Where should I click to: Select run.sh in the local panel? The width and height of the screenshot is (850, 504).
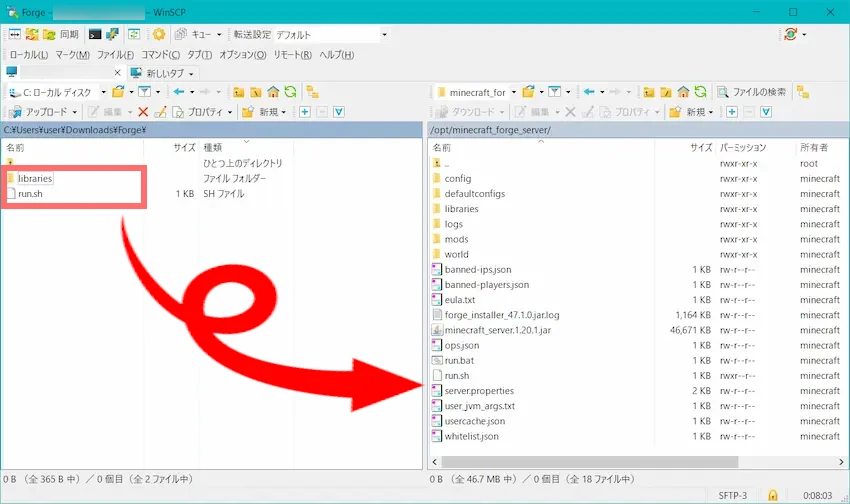click(x=30, y=193)
